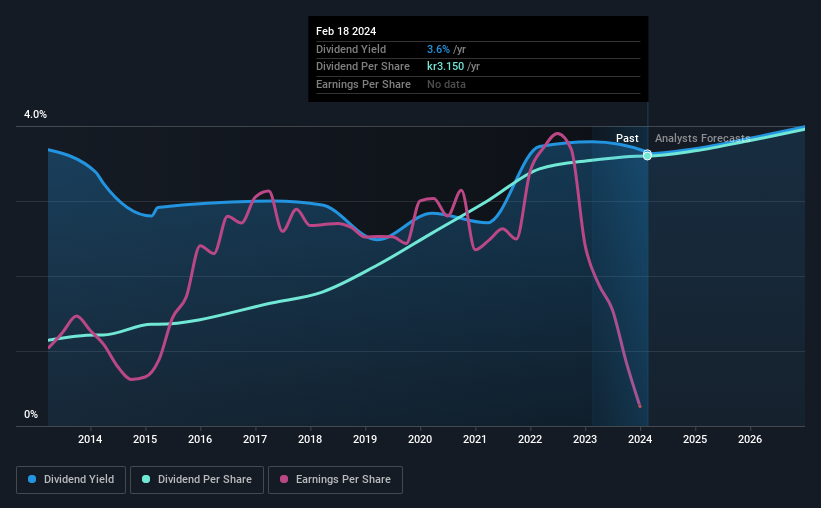Image resolution: width=821 pixels, height=508 pixels.
Task: Click the kr3.150 dividend per share value
Action: (446, 67)
